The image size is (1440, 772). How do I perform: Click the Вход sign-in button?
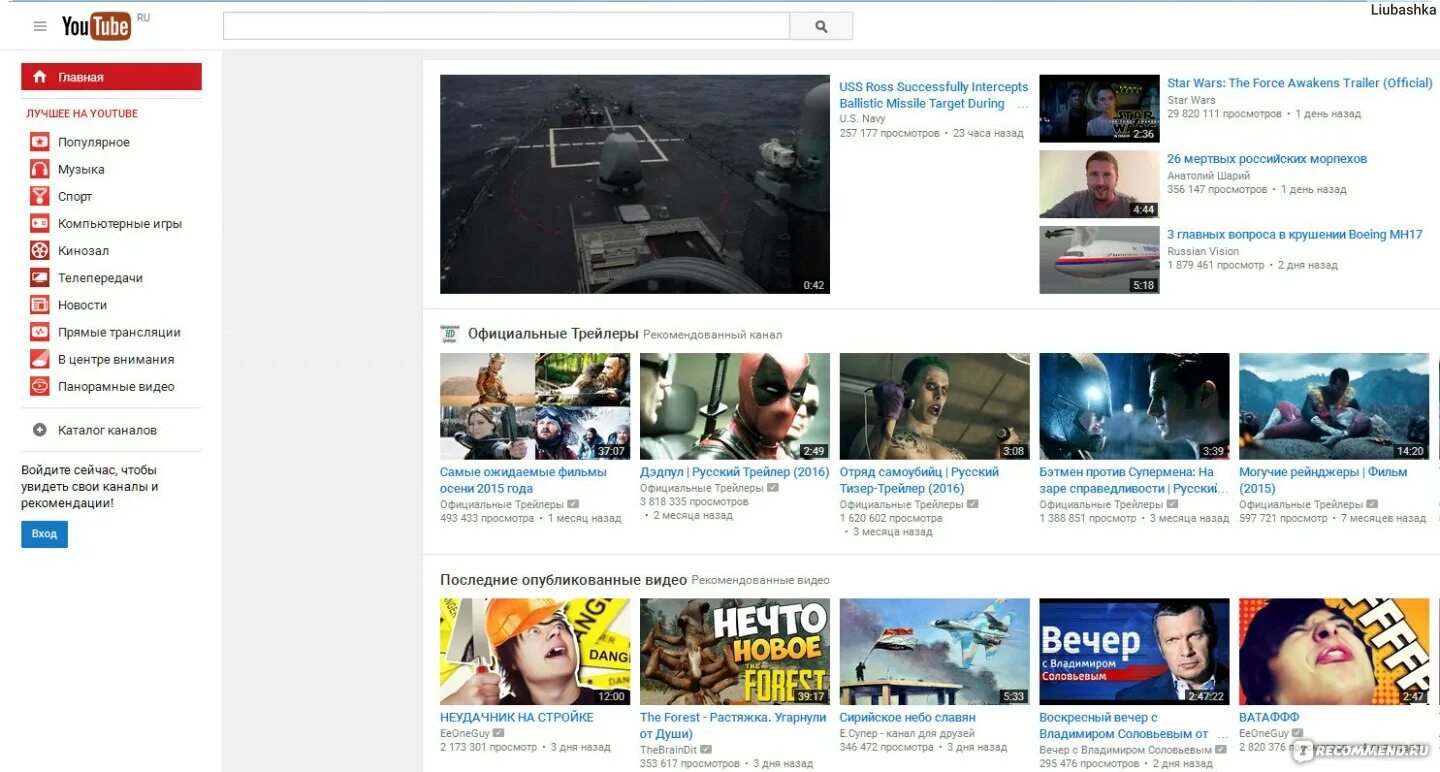(44, 534)
